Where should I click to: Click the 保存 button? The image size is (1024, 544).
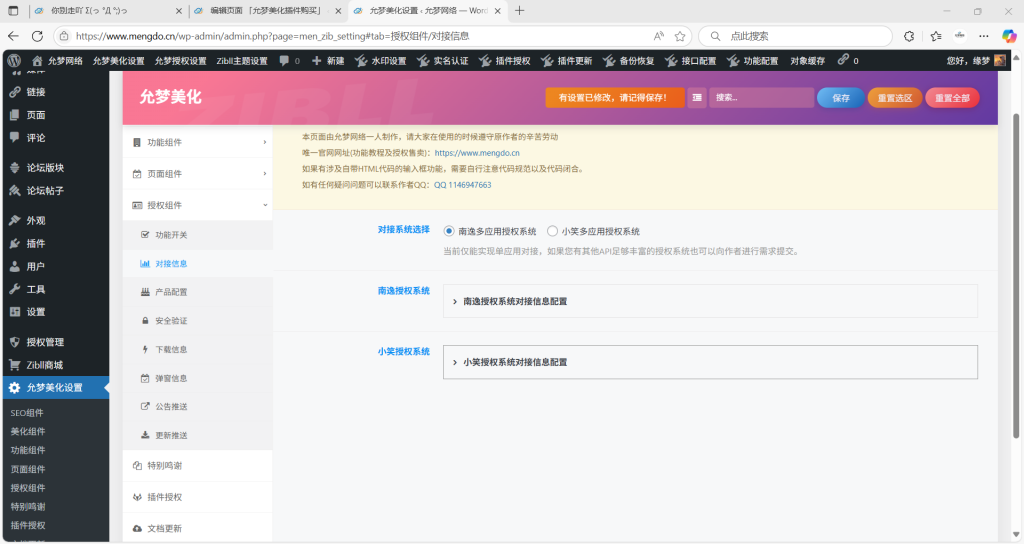coord(840,98)
